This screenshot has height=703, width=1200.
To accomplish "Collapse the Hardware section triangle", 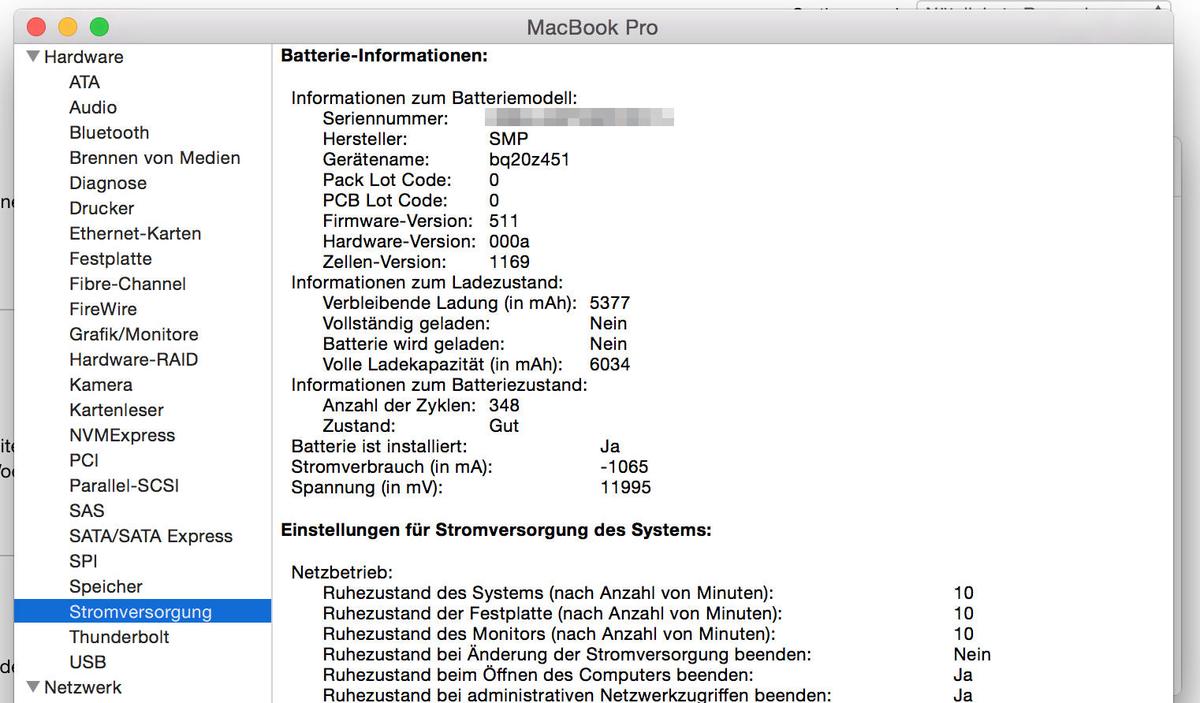I will (x=34, y=57).
